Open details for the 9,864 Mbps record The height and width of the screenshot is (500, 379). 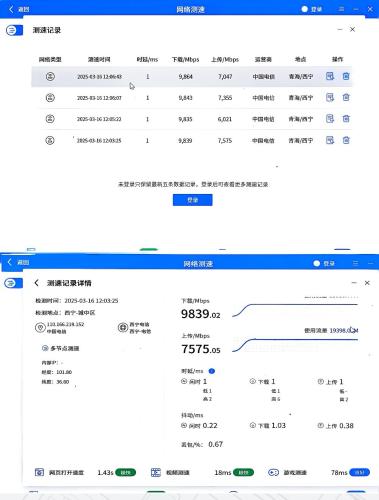click(x=330, y=76)
